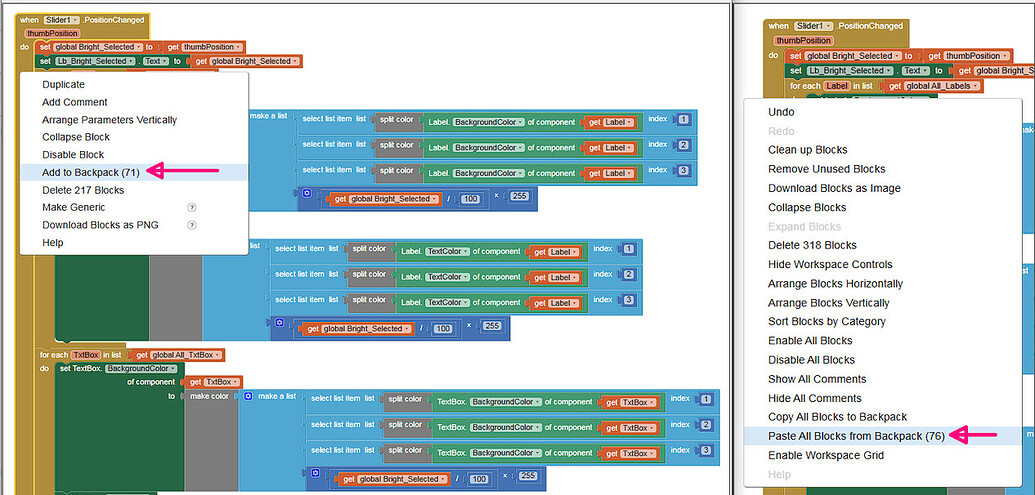Select Duplicate in the block context menu
Viewport: 1035px width, 495px height.
[x=63, y=84]
